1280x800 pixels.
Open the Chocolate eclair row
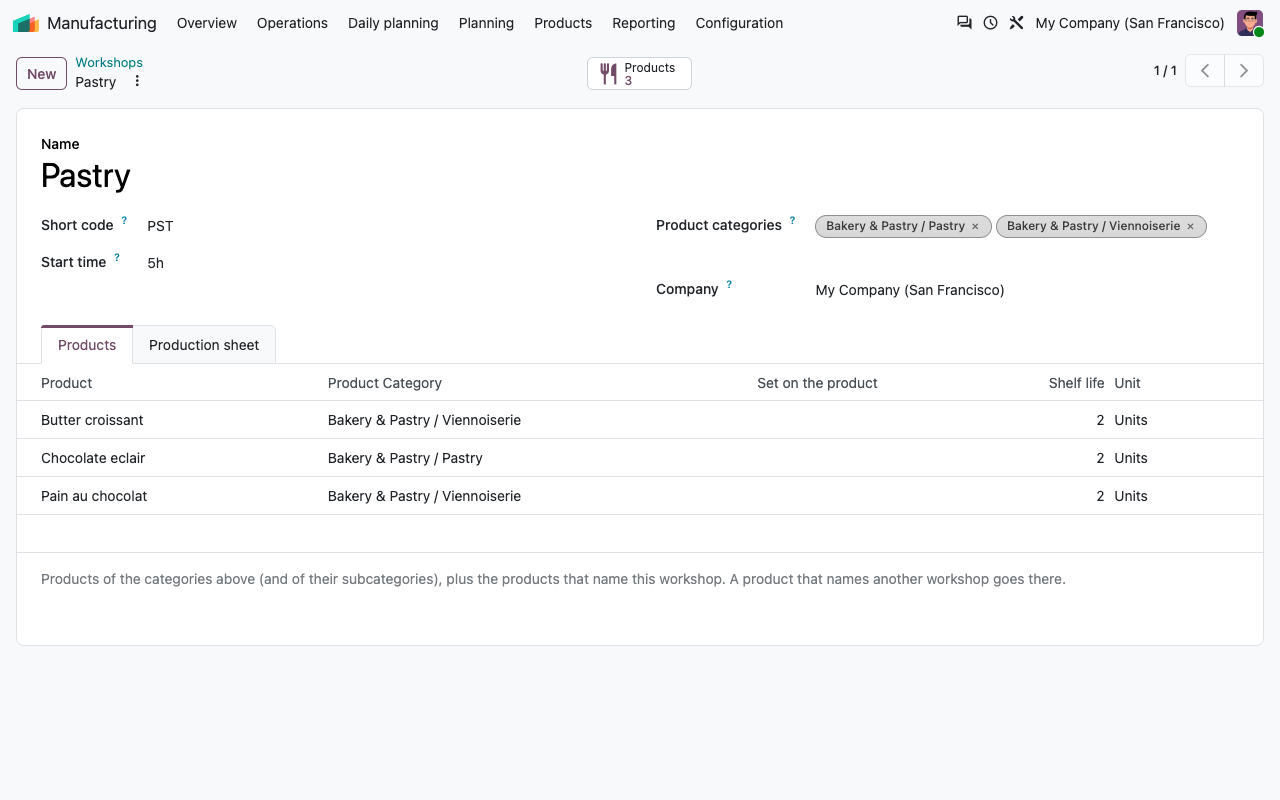[x=640, y=458]
